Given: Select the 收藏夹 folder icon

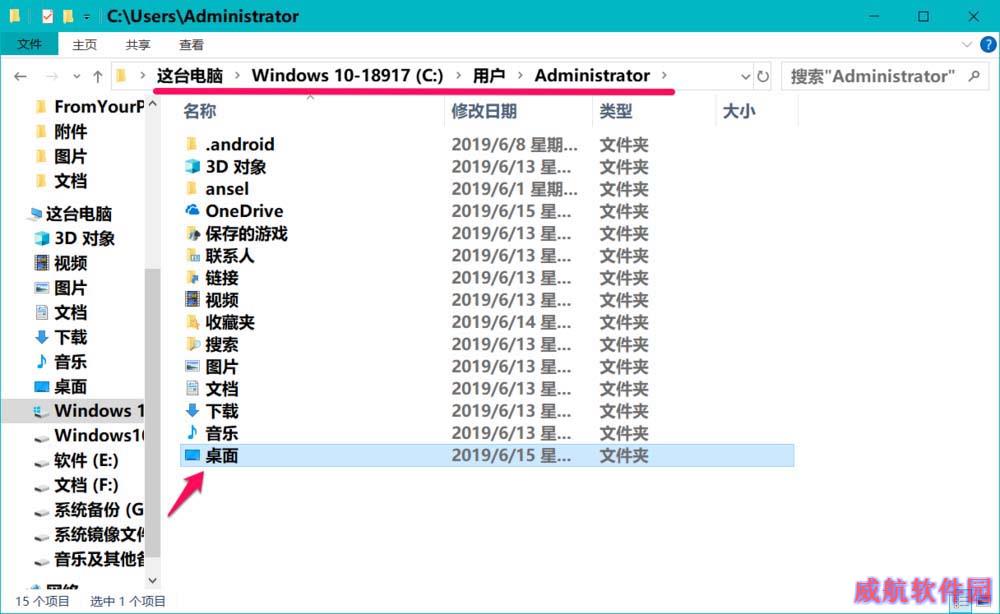Looking at the screenshot, I should tap(192, 321).
